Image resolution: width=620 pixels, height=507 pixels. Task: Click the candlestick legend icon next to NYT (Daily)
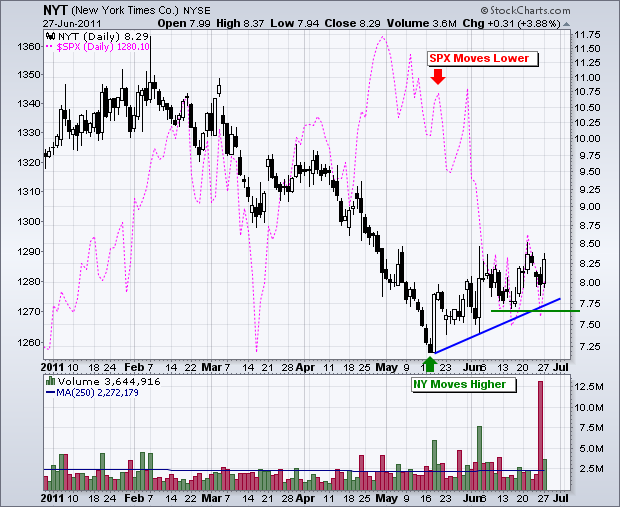(x=50, y=36)
